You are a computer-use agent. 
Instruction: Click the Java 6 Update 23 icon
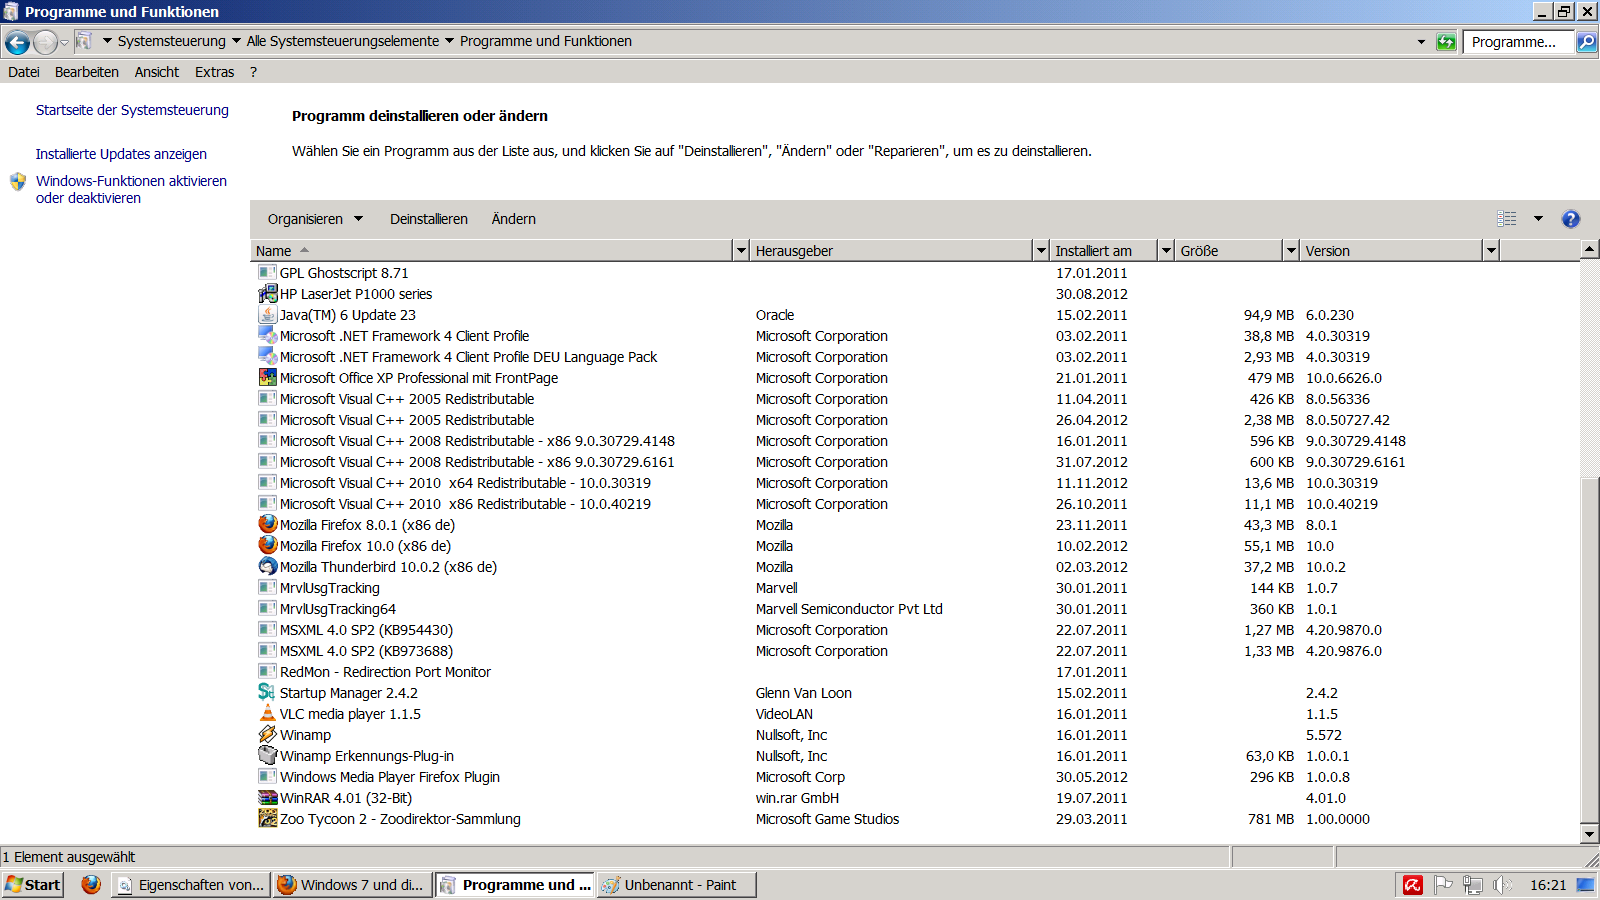click(x=267, y=314)
